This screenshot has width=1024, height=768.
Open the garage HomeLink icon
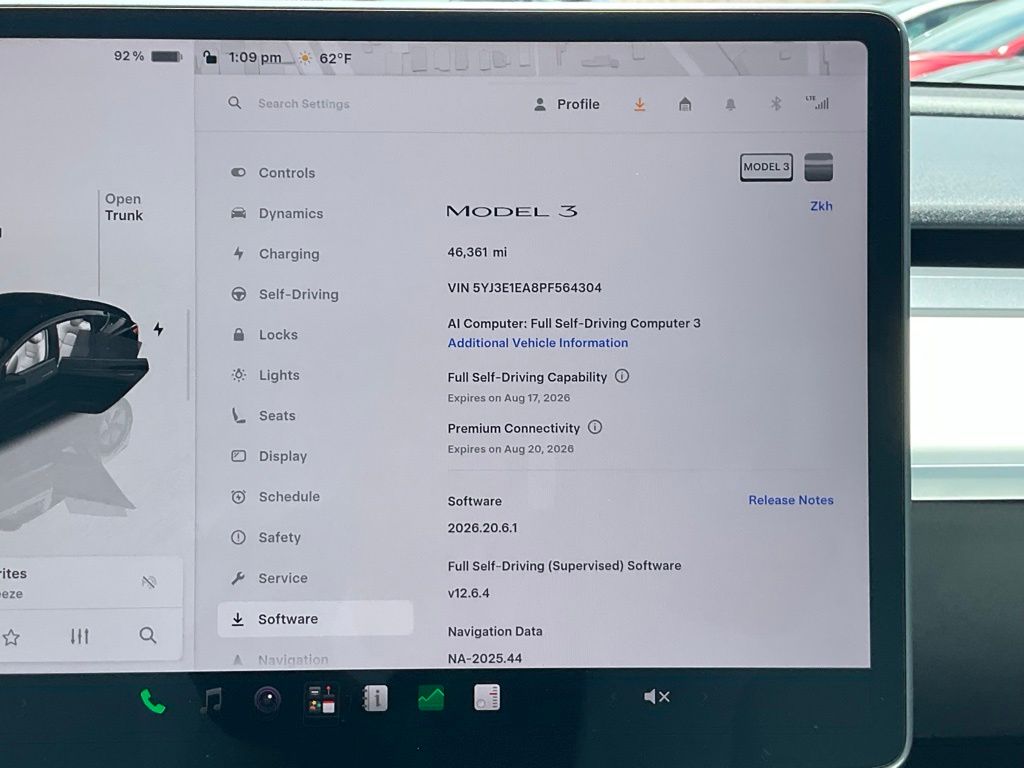click(x=685, y=104)
